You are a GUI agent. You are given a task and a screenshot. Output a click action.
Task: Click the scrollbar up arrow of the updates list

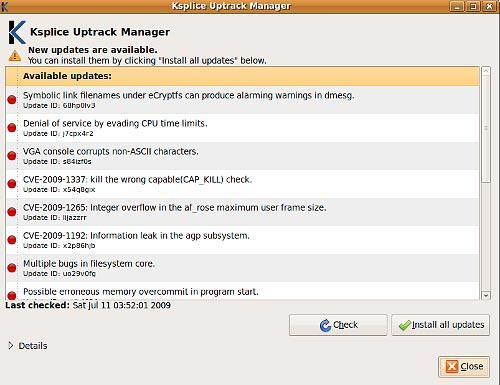(486, 71)
